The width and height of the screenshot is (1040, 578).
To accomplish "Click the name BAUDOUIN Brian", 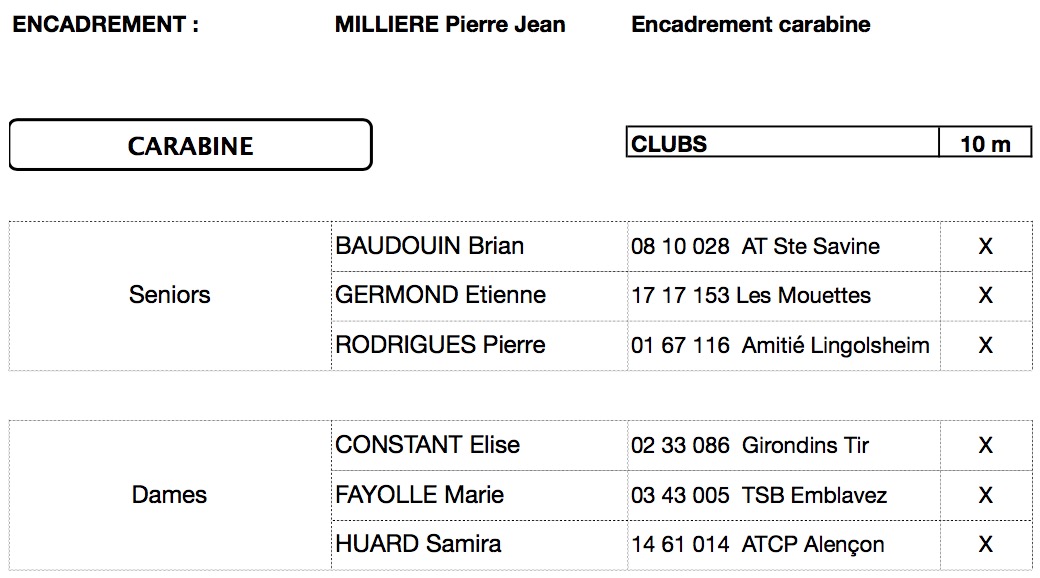I will [x=430, y=246].
